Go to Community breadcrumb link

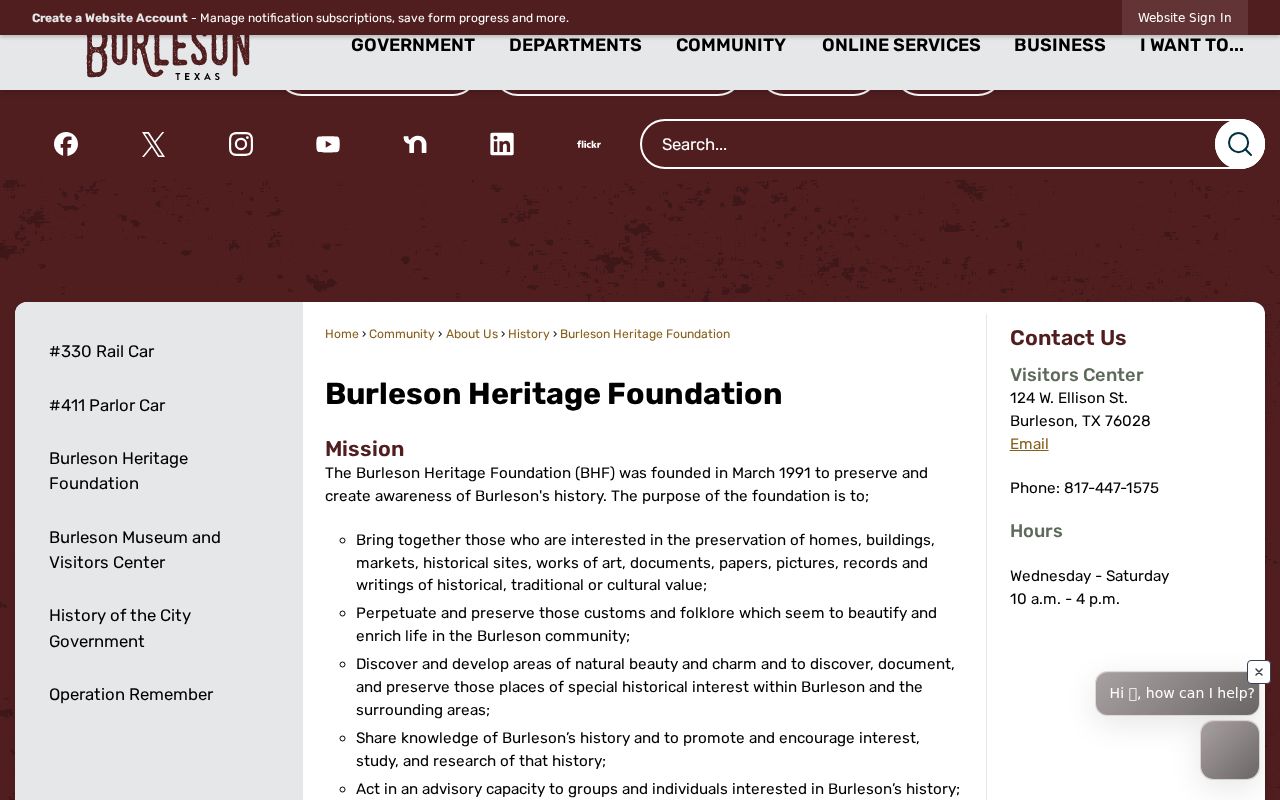point(402,334)
